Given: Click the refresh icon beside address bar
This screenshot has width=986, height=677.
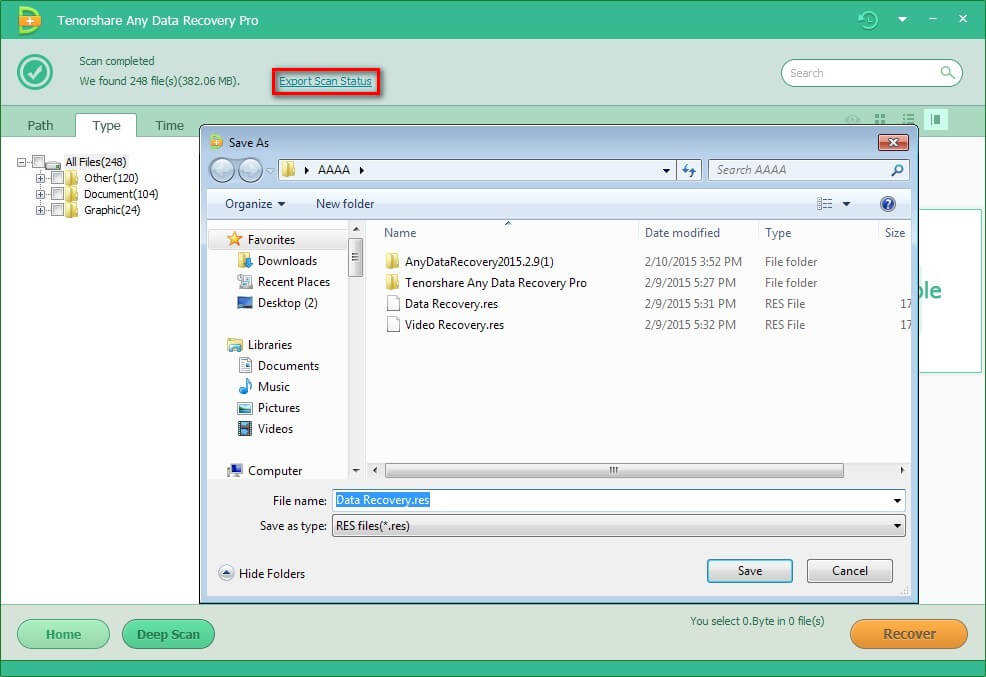Looking at the screenshot, I should coord(689,170).
